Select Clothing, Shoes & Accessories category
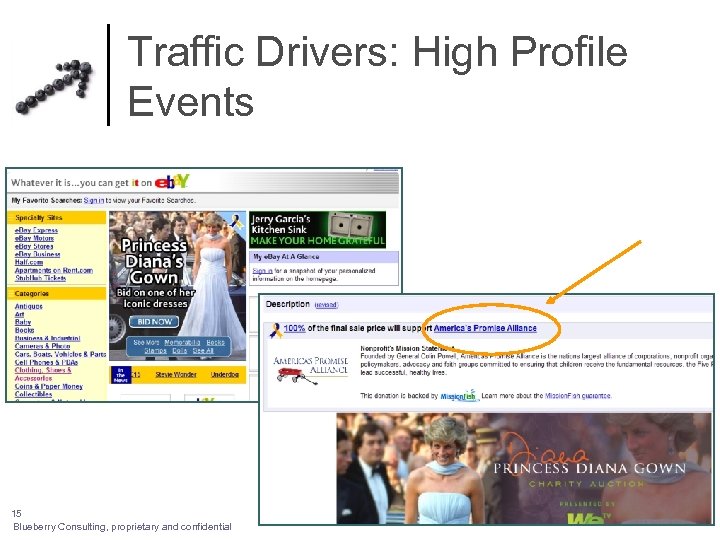 (x=43, y=374)
